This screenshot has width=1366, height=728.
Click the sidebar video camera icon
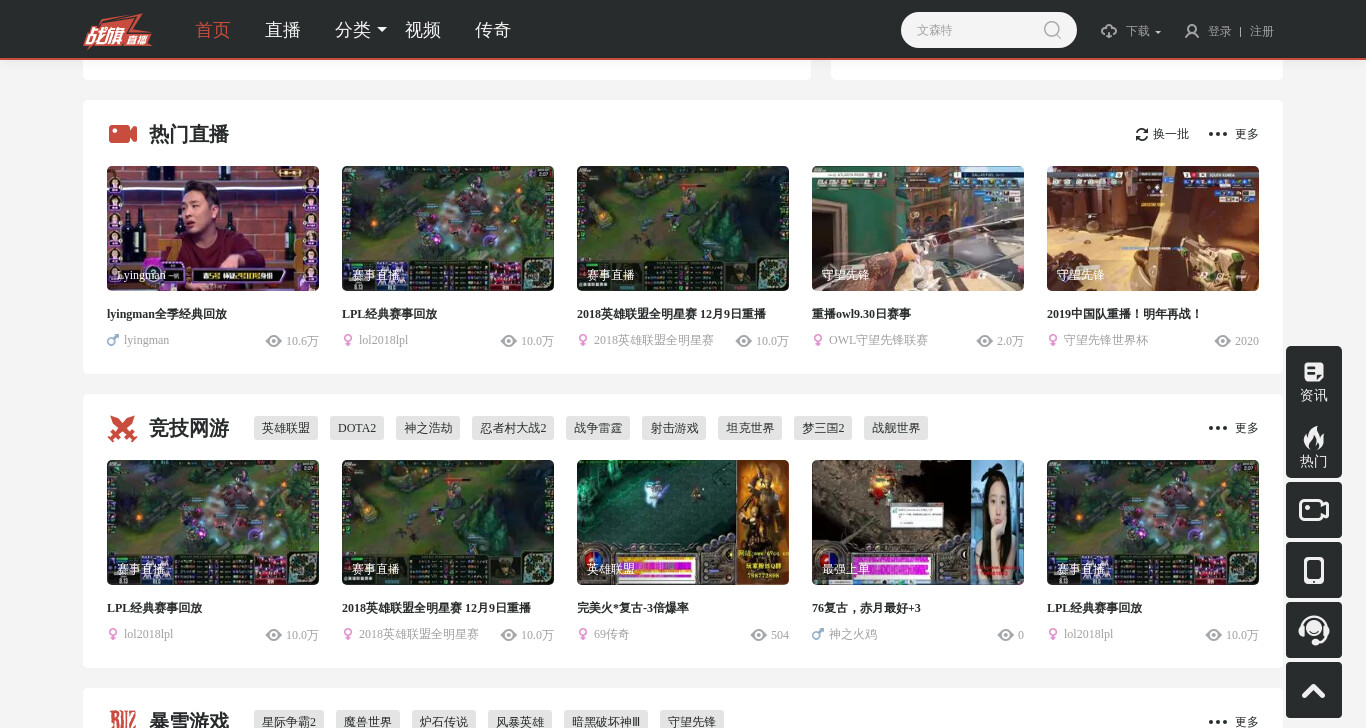point(1314,510)
